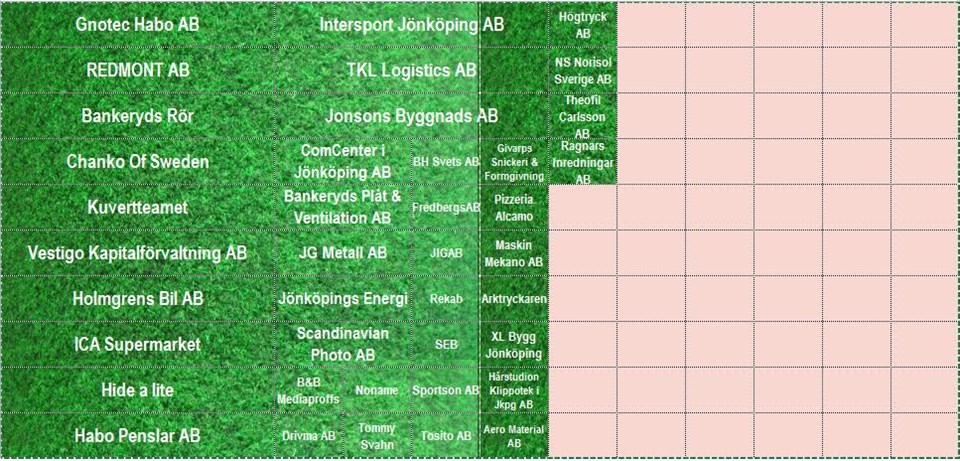Image resolution: width=960 pixels, height=461 pixels.
Task: Select the Kuvertteamet sponsor cell
Action: pyautogui.click(x=138, y=208)
